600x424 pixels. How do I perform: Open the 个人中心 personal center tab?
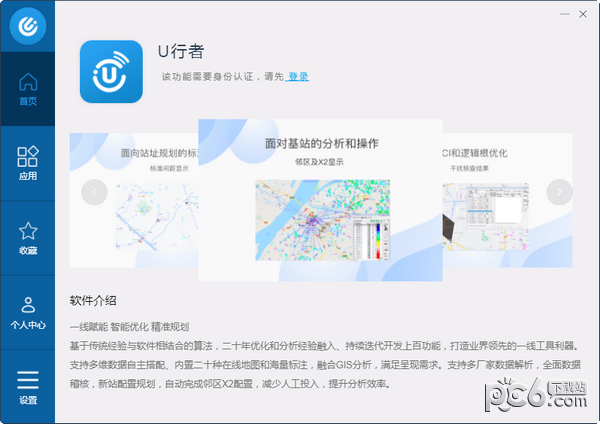click(28, 313)
